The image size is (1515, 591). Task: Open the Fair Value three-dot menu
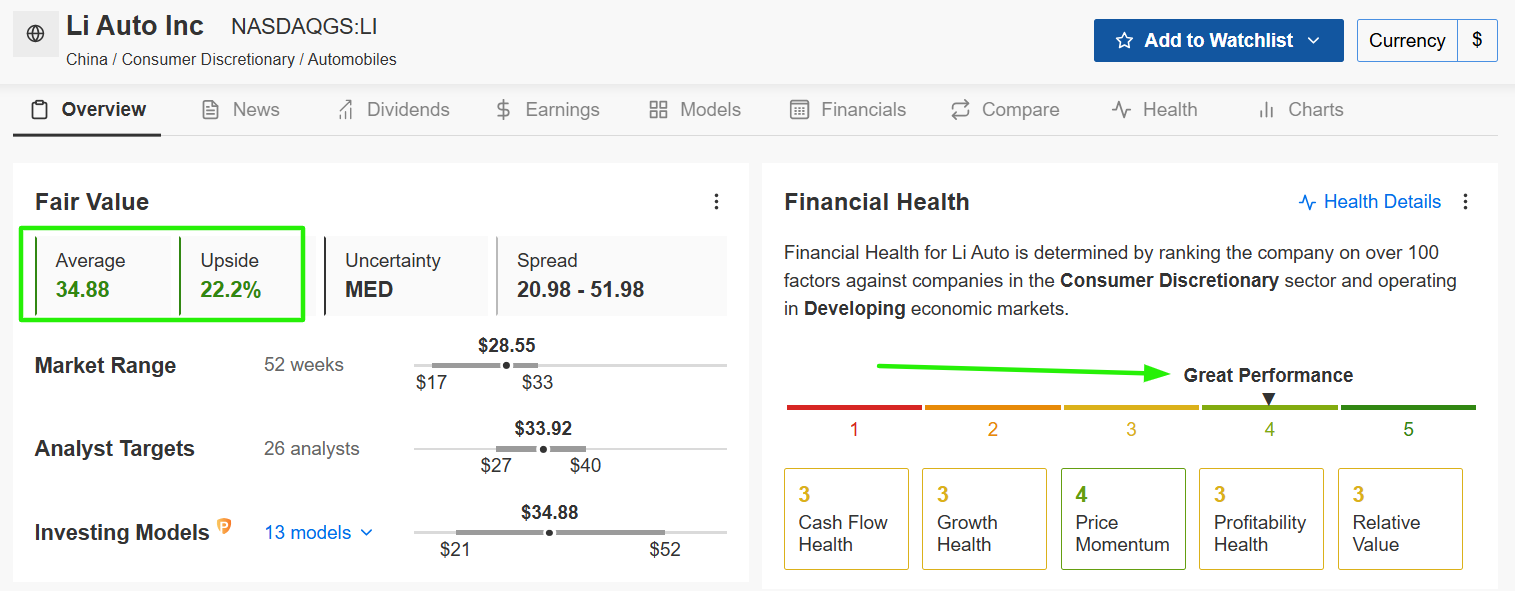pyautogui.click(x=716, y=202)
